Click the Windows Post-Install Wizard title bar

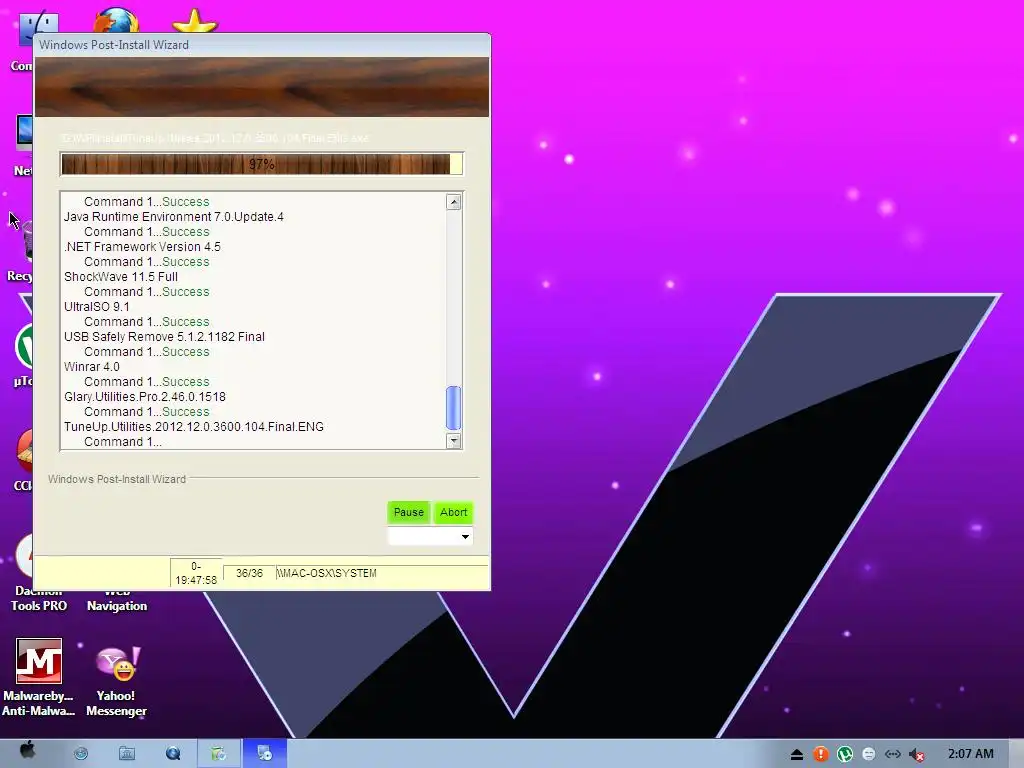coord(261,44)
